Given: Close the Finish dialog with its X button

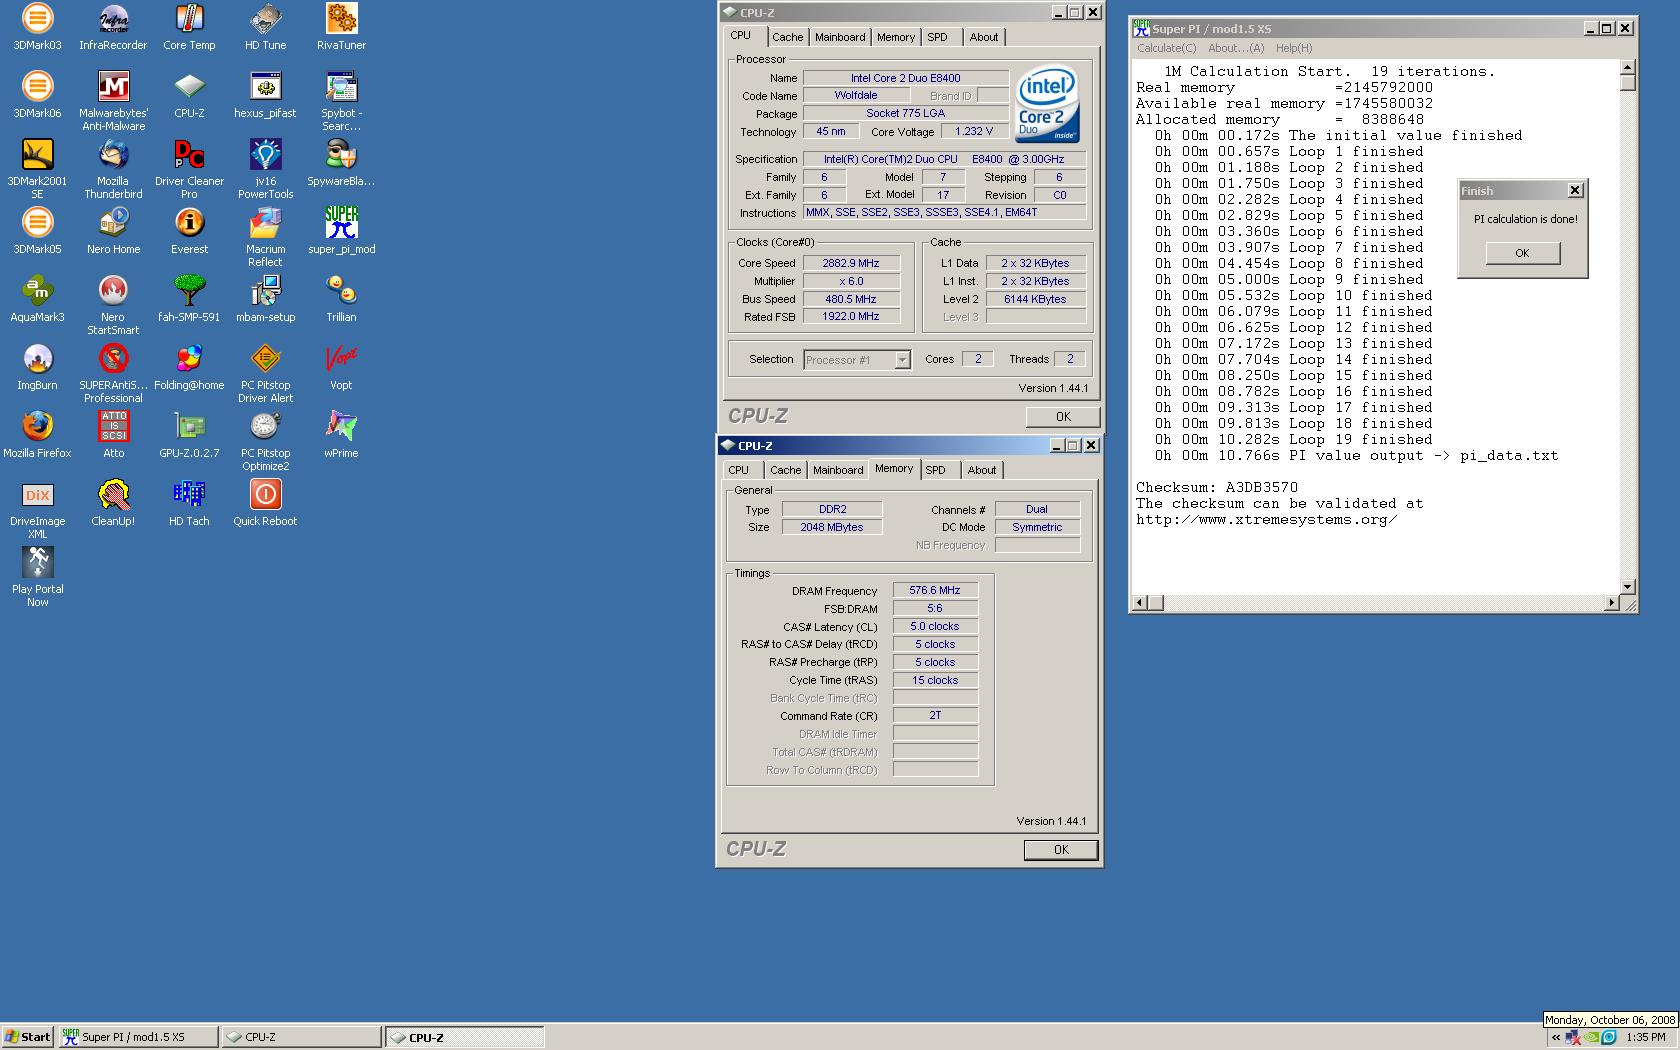Looking at the screenshot, I should [1575, 190].
